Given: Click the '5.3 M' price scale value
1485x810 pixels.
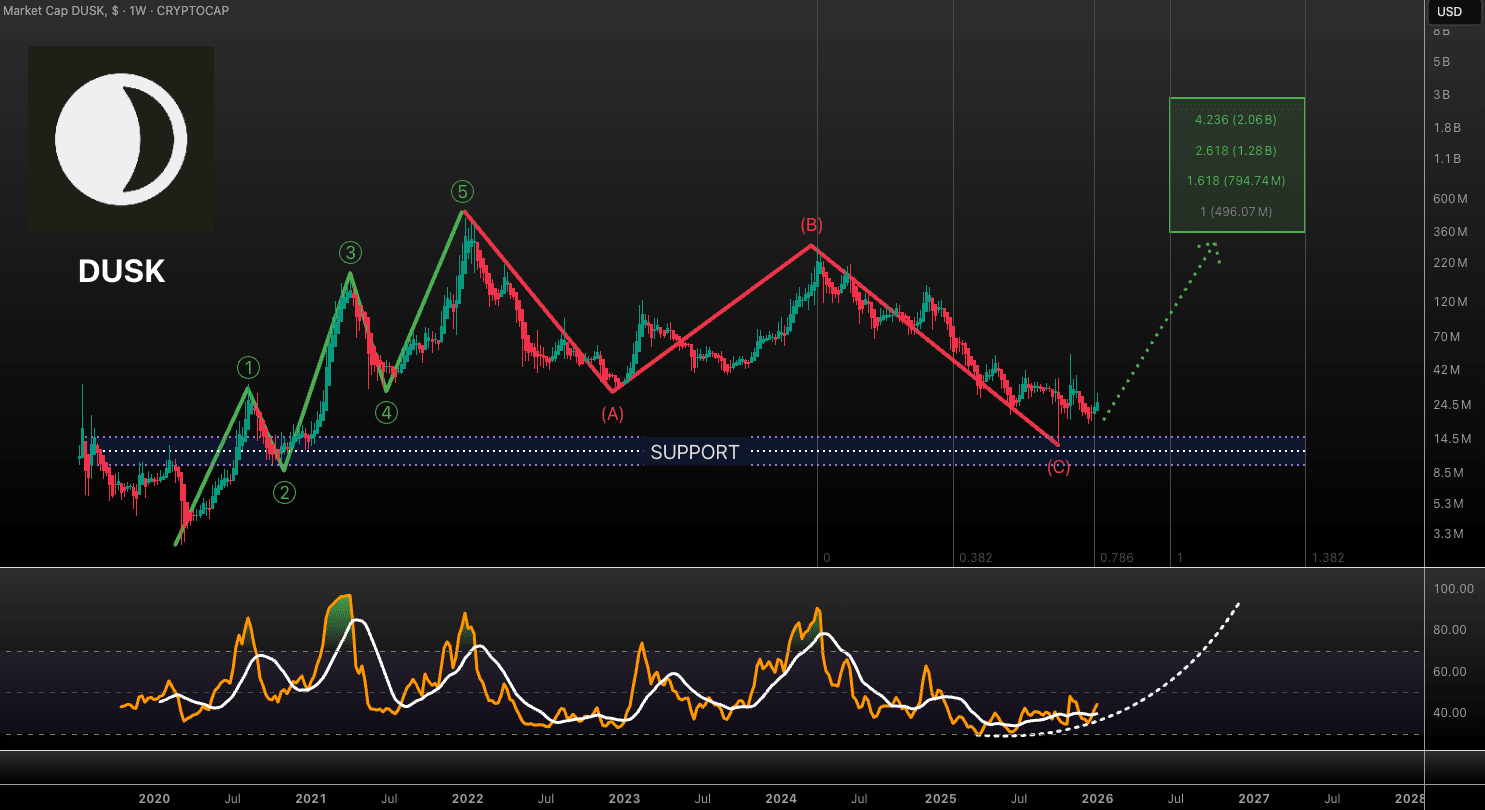Looking at the screenshot, I should coord(1448,504).
